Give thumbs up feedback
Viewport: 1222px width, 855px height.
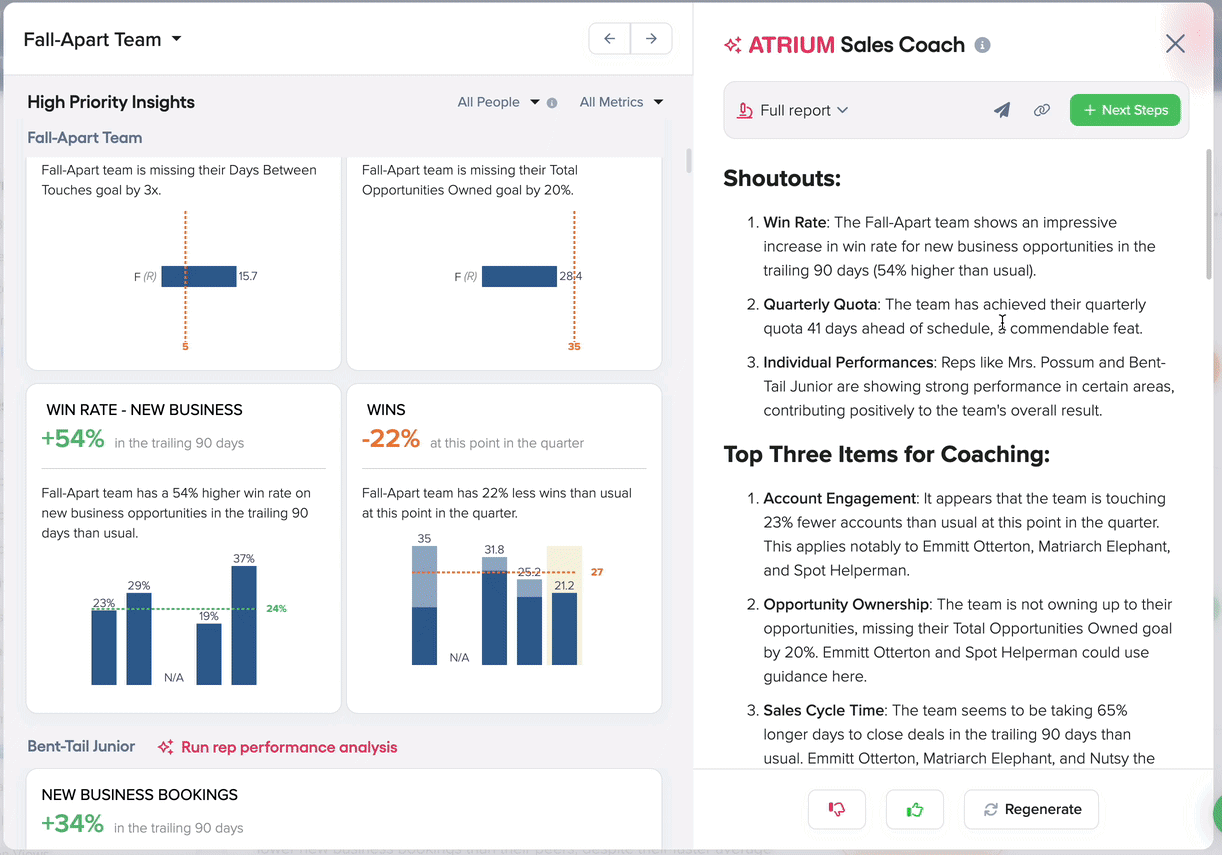coord(915,809)
